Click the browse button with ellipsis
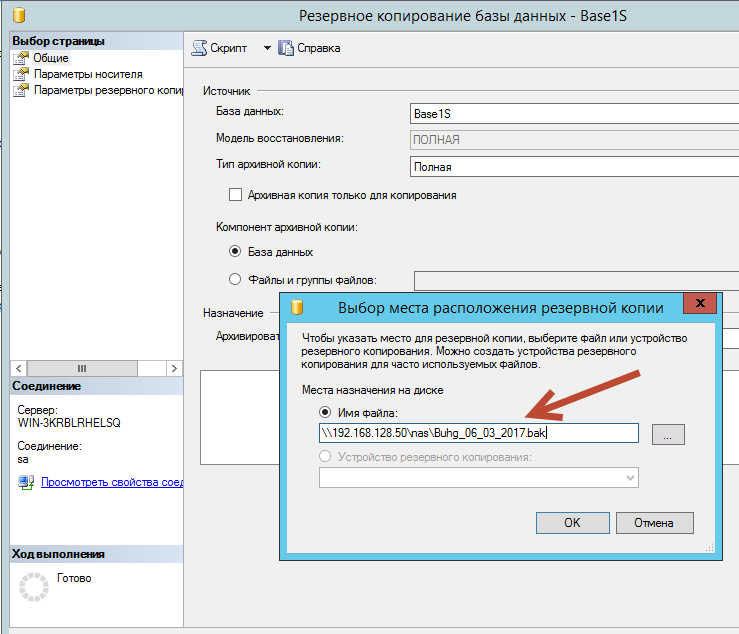Screen dimensions: 739x634 click(x=668, y=434)
